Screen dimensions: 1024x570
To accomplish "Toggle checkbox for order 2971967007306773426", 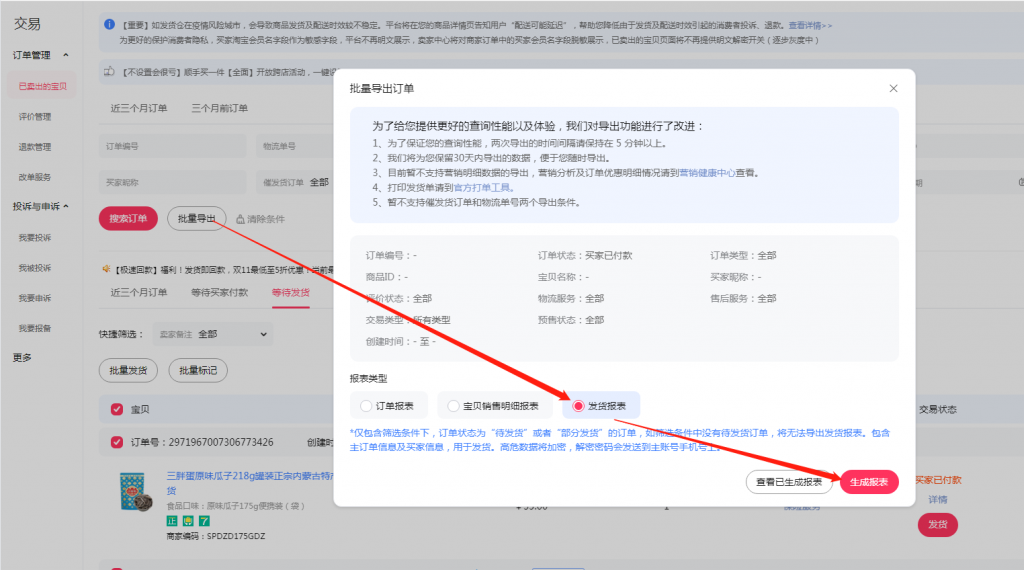I will 117,442.
